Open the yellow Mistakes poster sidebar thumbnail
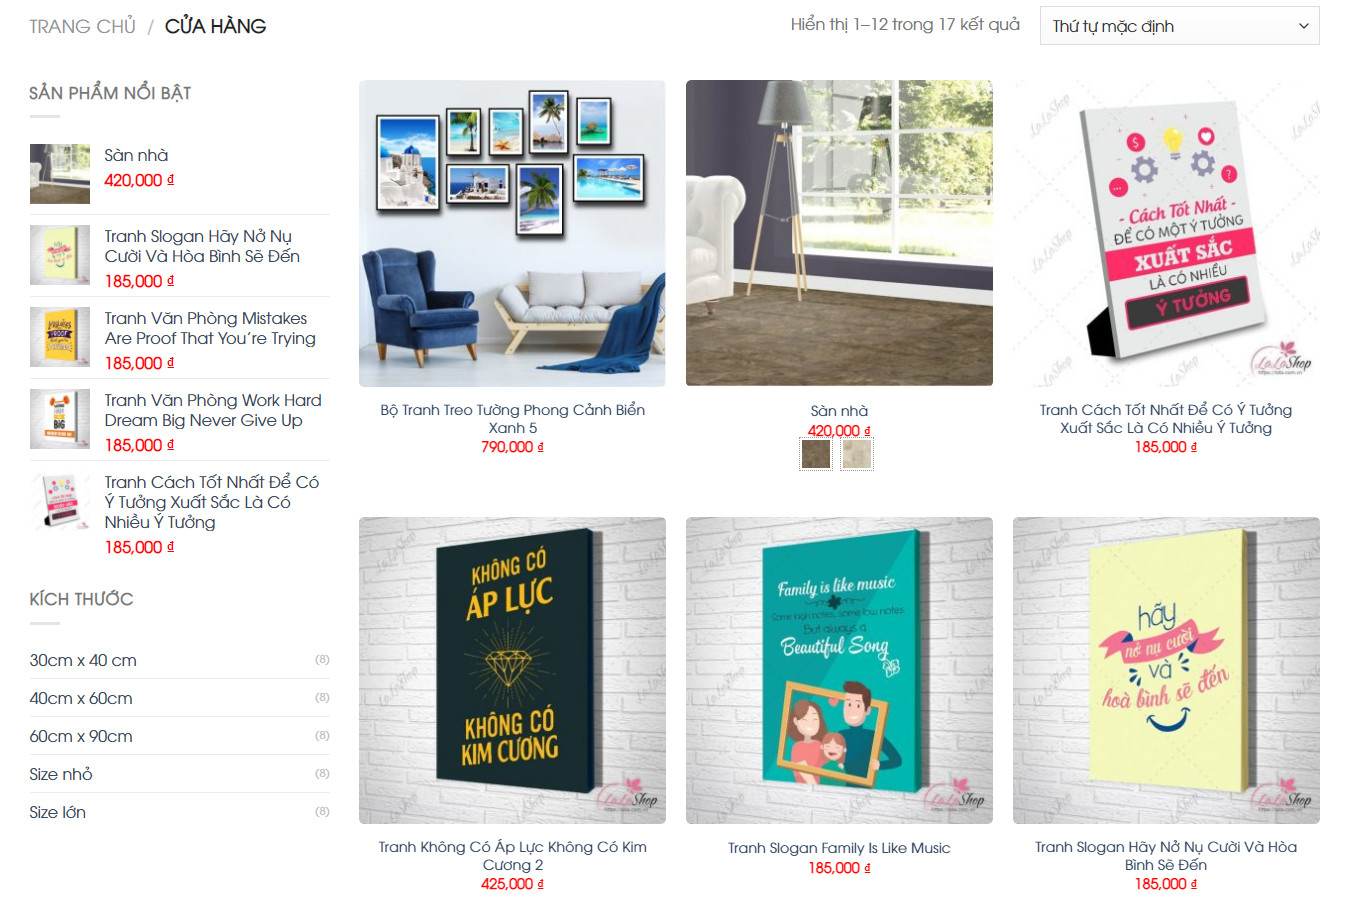1367x914 pixels. [60, 337]
